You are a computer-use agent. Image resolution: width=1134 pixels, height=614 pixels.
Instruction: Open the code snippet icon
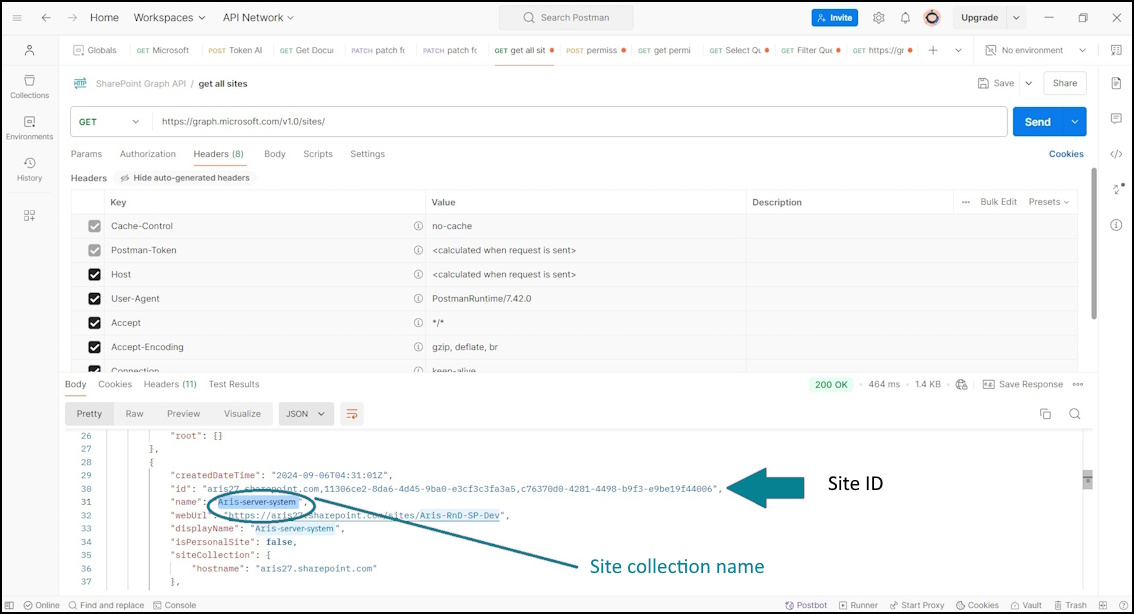coord(1116,153)
